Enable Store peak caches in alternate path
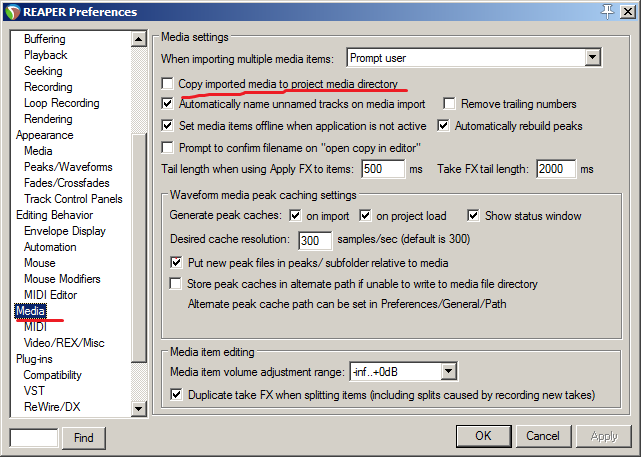The width and height of the screenshot is (641, 457). coord(176,283)
